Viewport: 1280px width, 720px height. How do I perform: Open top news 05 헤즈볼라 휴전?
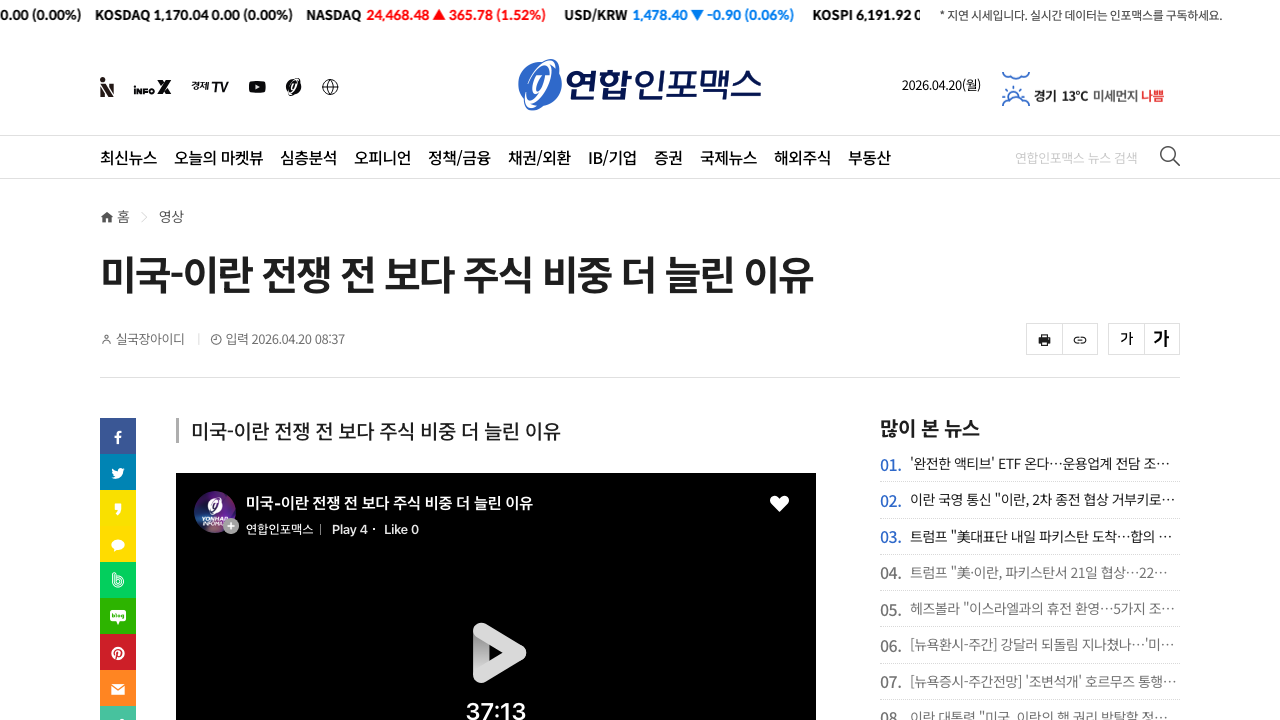1042,608
